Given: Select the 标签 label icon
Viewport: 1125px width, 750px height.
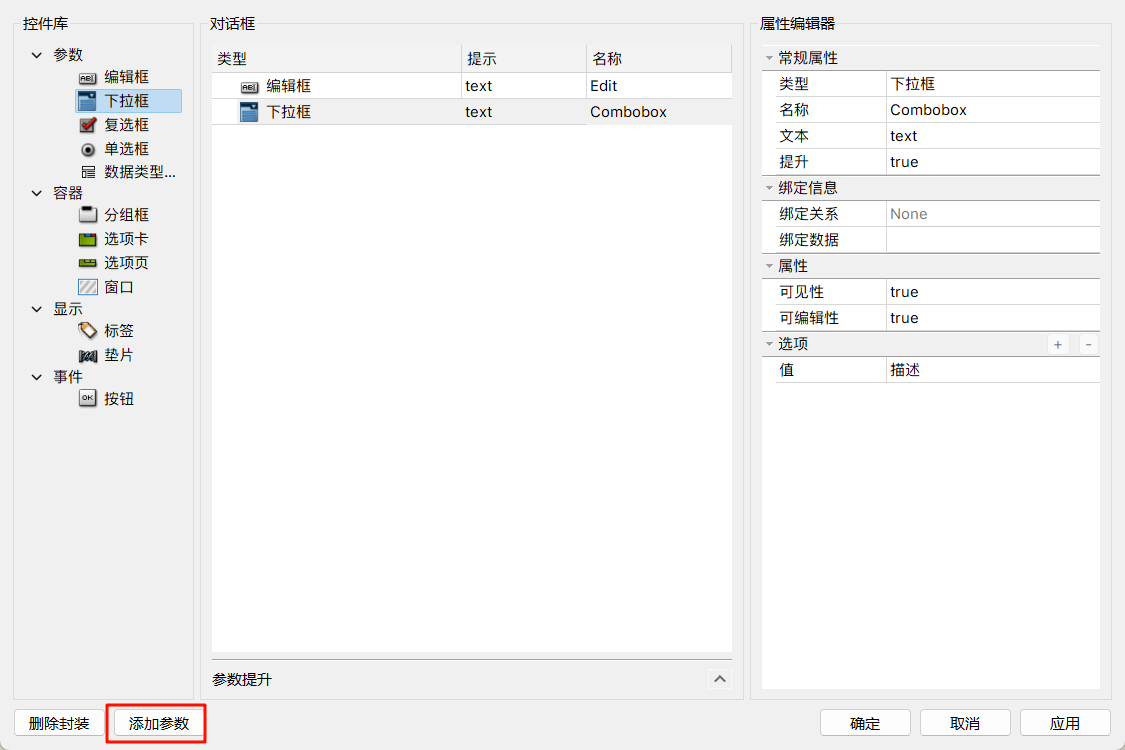Looking at the screenshot, I should [88, 331].
